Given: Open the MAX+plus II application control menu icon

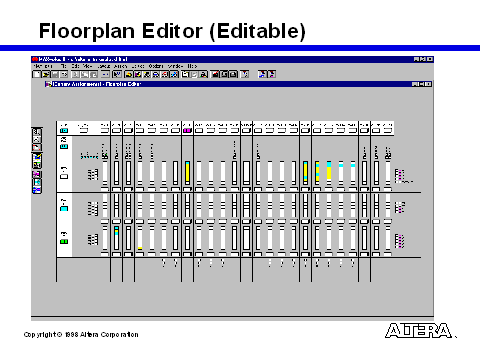Looking at the screenshot, I should point(35,59).
